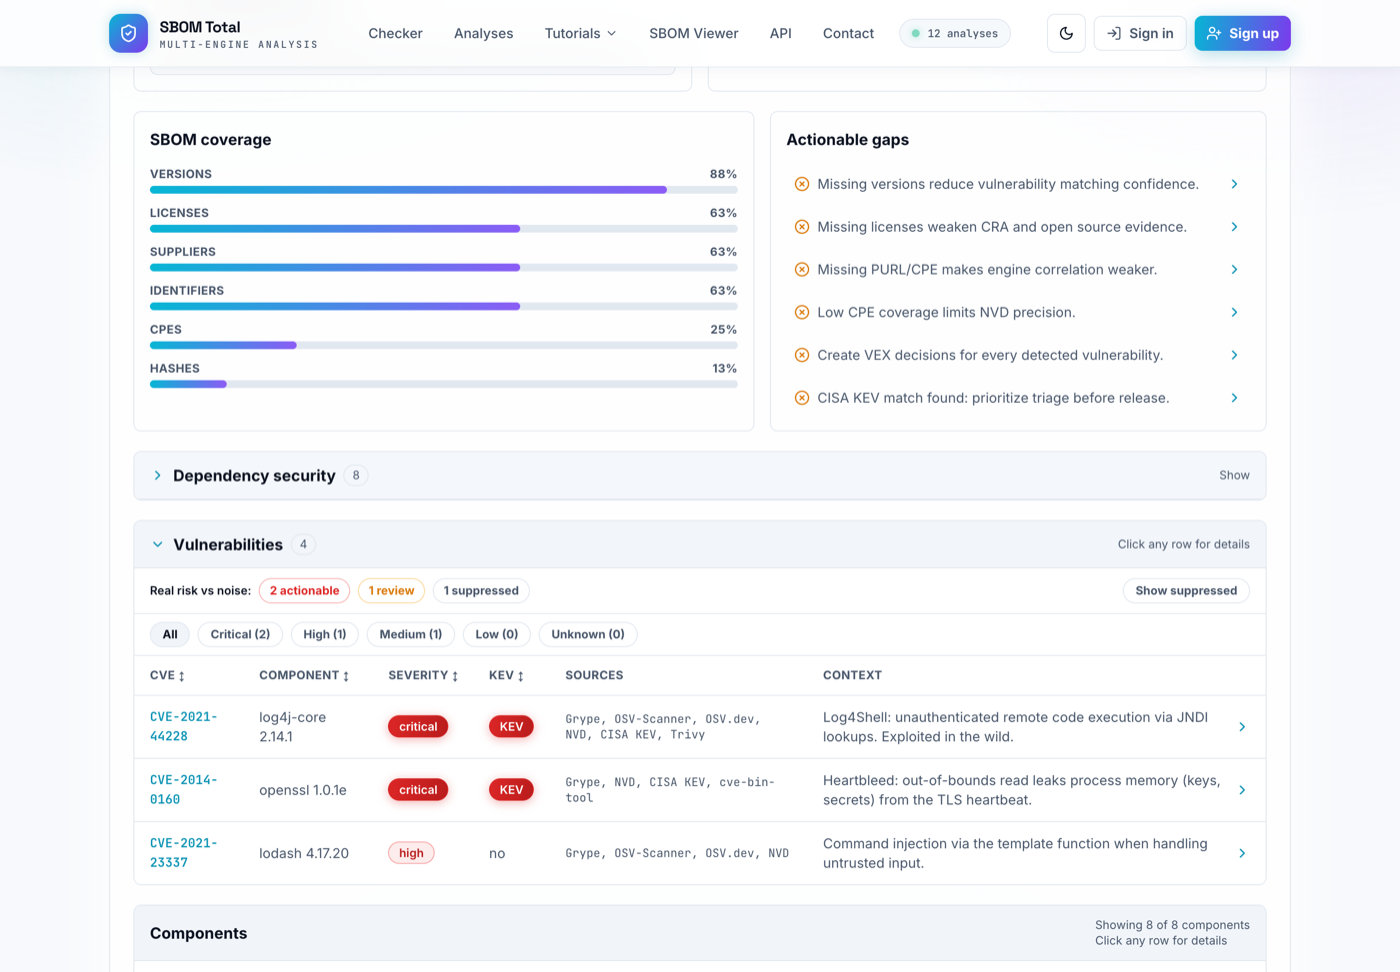This screenshot has width=1400, height=972.
Task: Open the Missing PURL/CPE gap chevron
Action: pos(1234,270)
